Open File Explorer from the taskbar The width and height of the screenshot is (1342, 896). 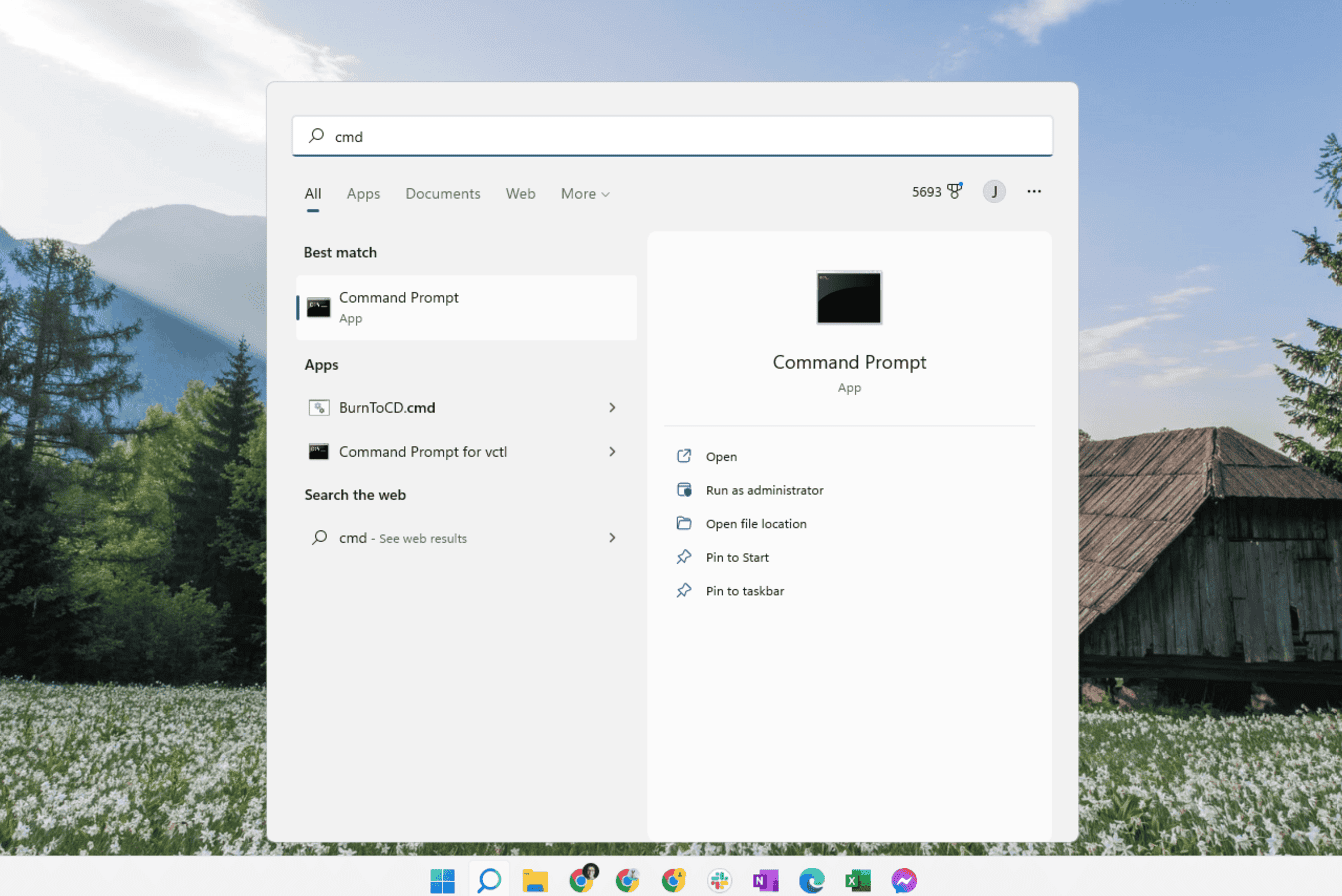click(536, 880)
